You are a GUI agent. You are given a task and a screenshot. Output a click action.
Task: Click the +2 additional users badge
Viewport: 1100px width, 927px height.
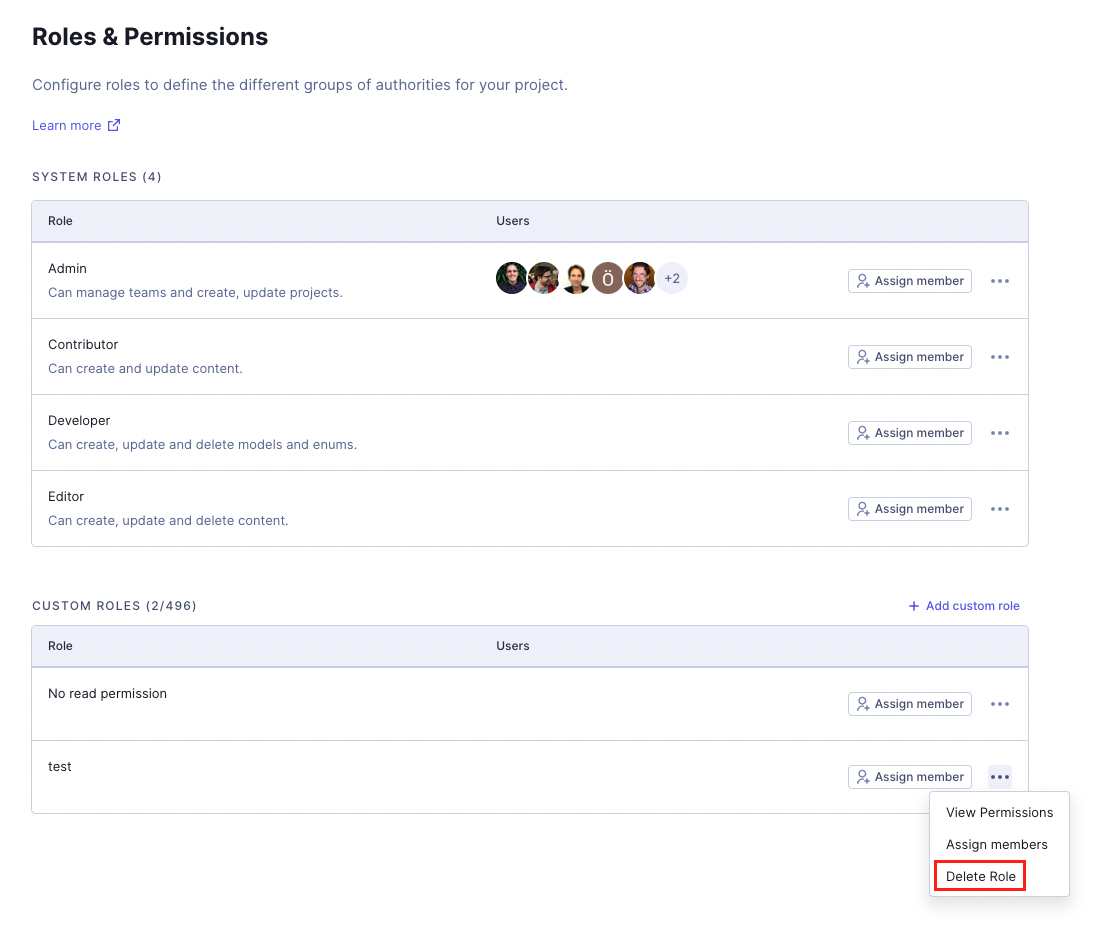coord(672,278)
